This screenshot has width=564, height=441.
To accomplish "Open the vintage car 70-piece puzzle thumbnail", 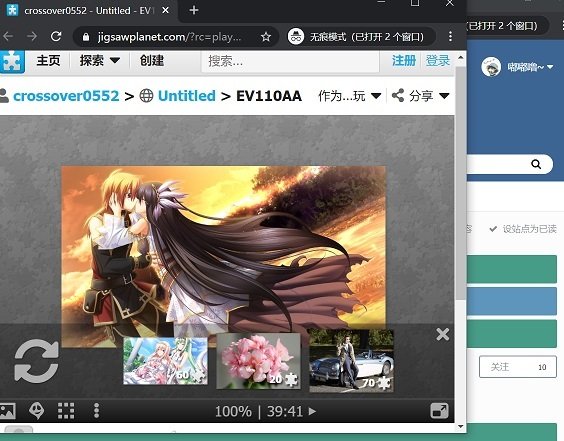I will (x=351, y=361).
